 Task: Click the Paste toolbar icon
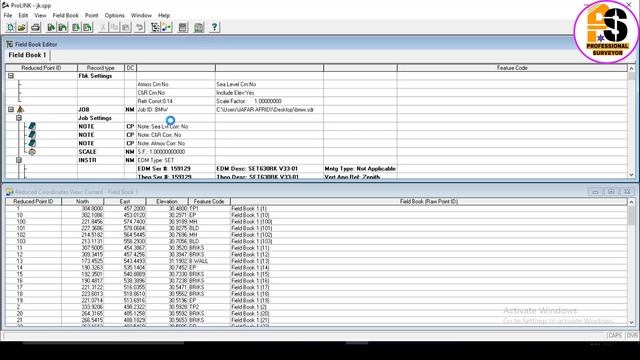[x=126, y=27]
